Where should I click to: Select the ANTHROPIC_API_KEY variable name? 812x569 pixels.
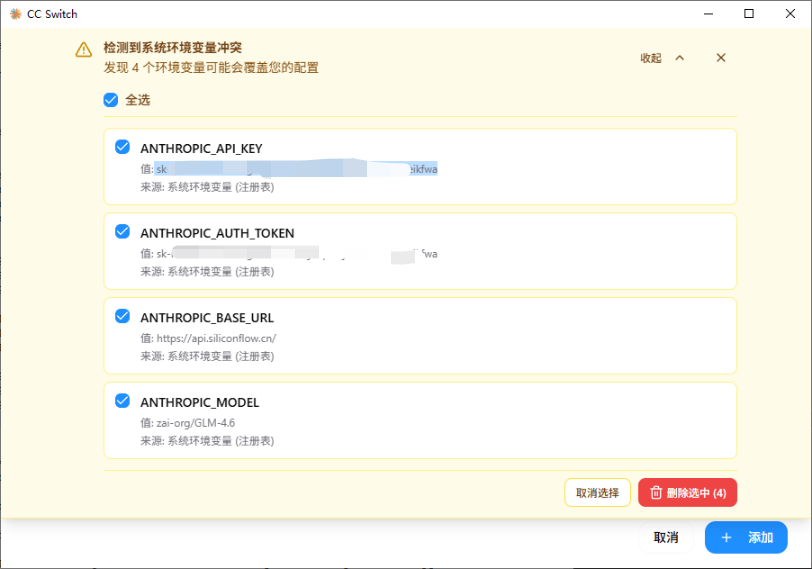[201, 149]
